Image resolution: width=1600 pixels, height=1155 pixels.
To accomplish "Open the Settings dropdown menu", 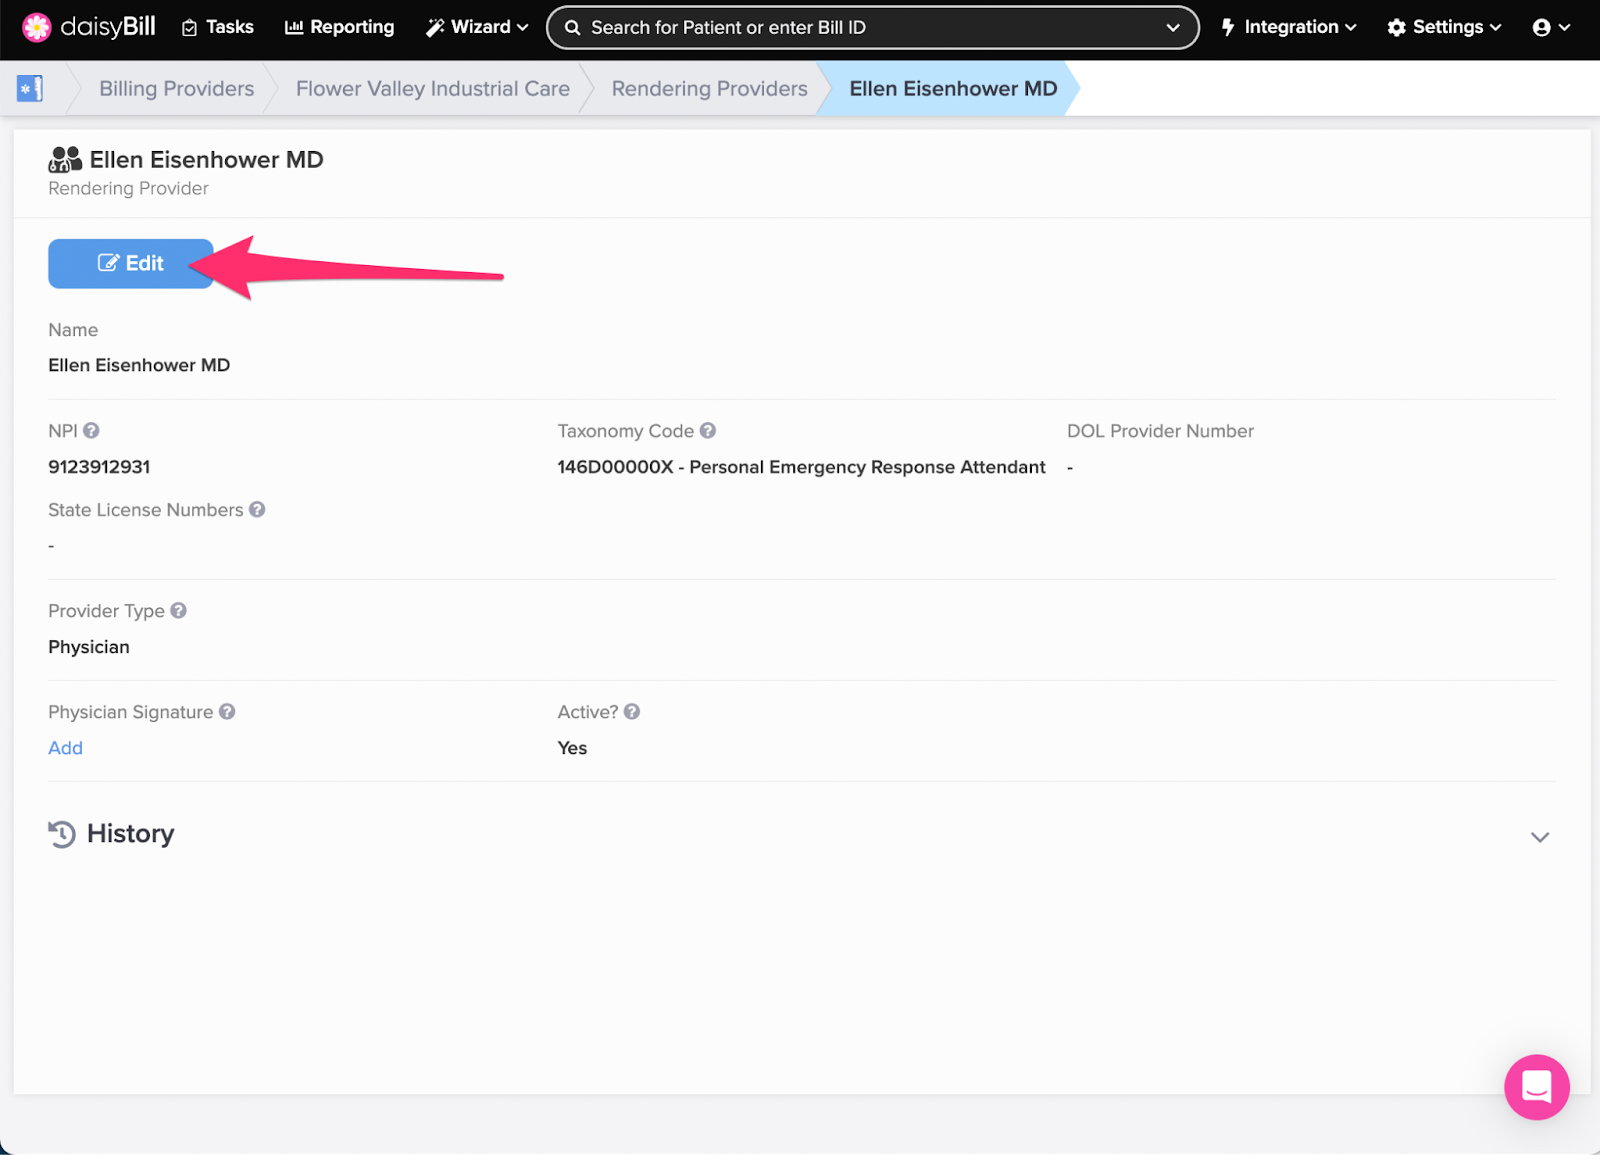I will pyautogui.click(x=1444, y=27).
